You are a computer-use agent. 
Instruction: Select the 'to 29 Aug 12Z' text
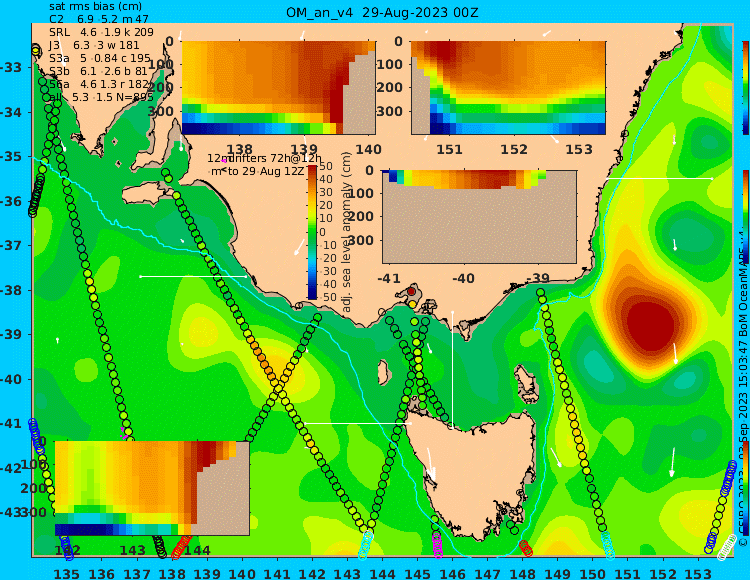pyautogui.click(x=265, y=171)
